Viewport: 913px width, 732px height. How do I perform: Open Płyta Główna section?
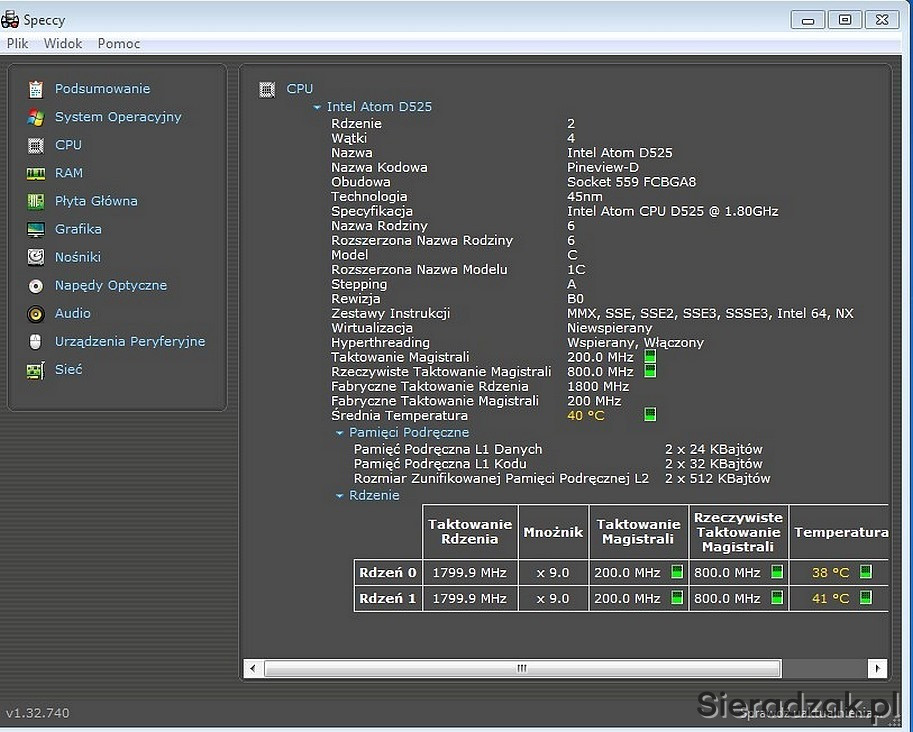click(x=96, y=201)
